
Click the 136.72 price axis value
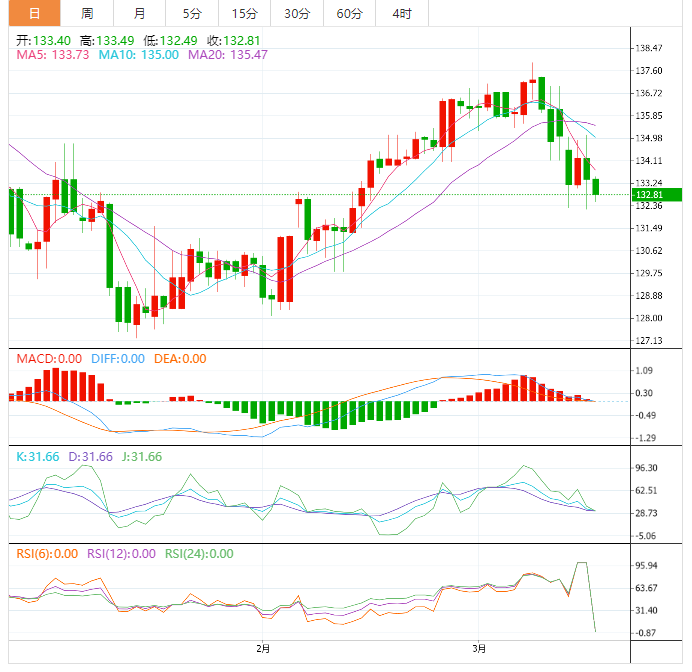point(649,93)
